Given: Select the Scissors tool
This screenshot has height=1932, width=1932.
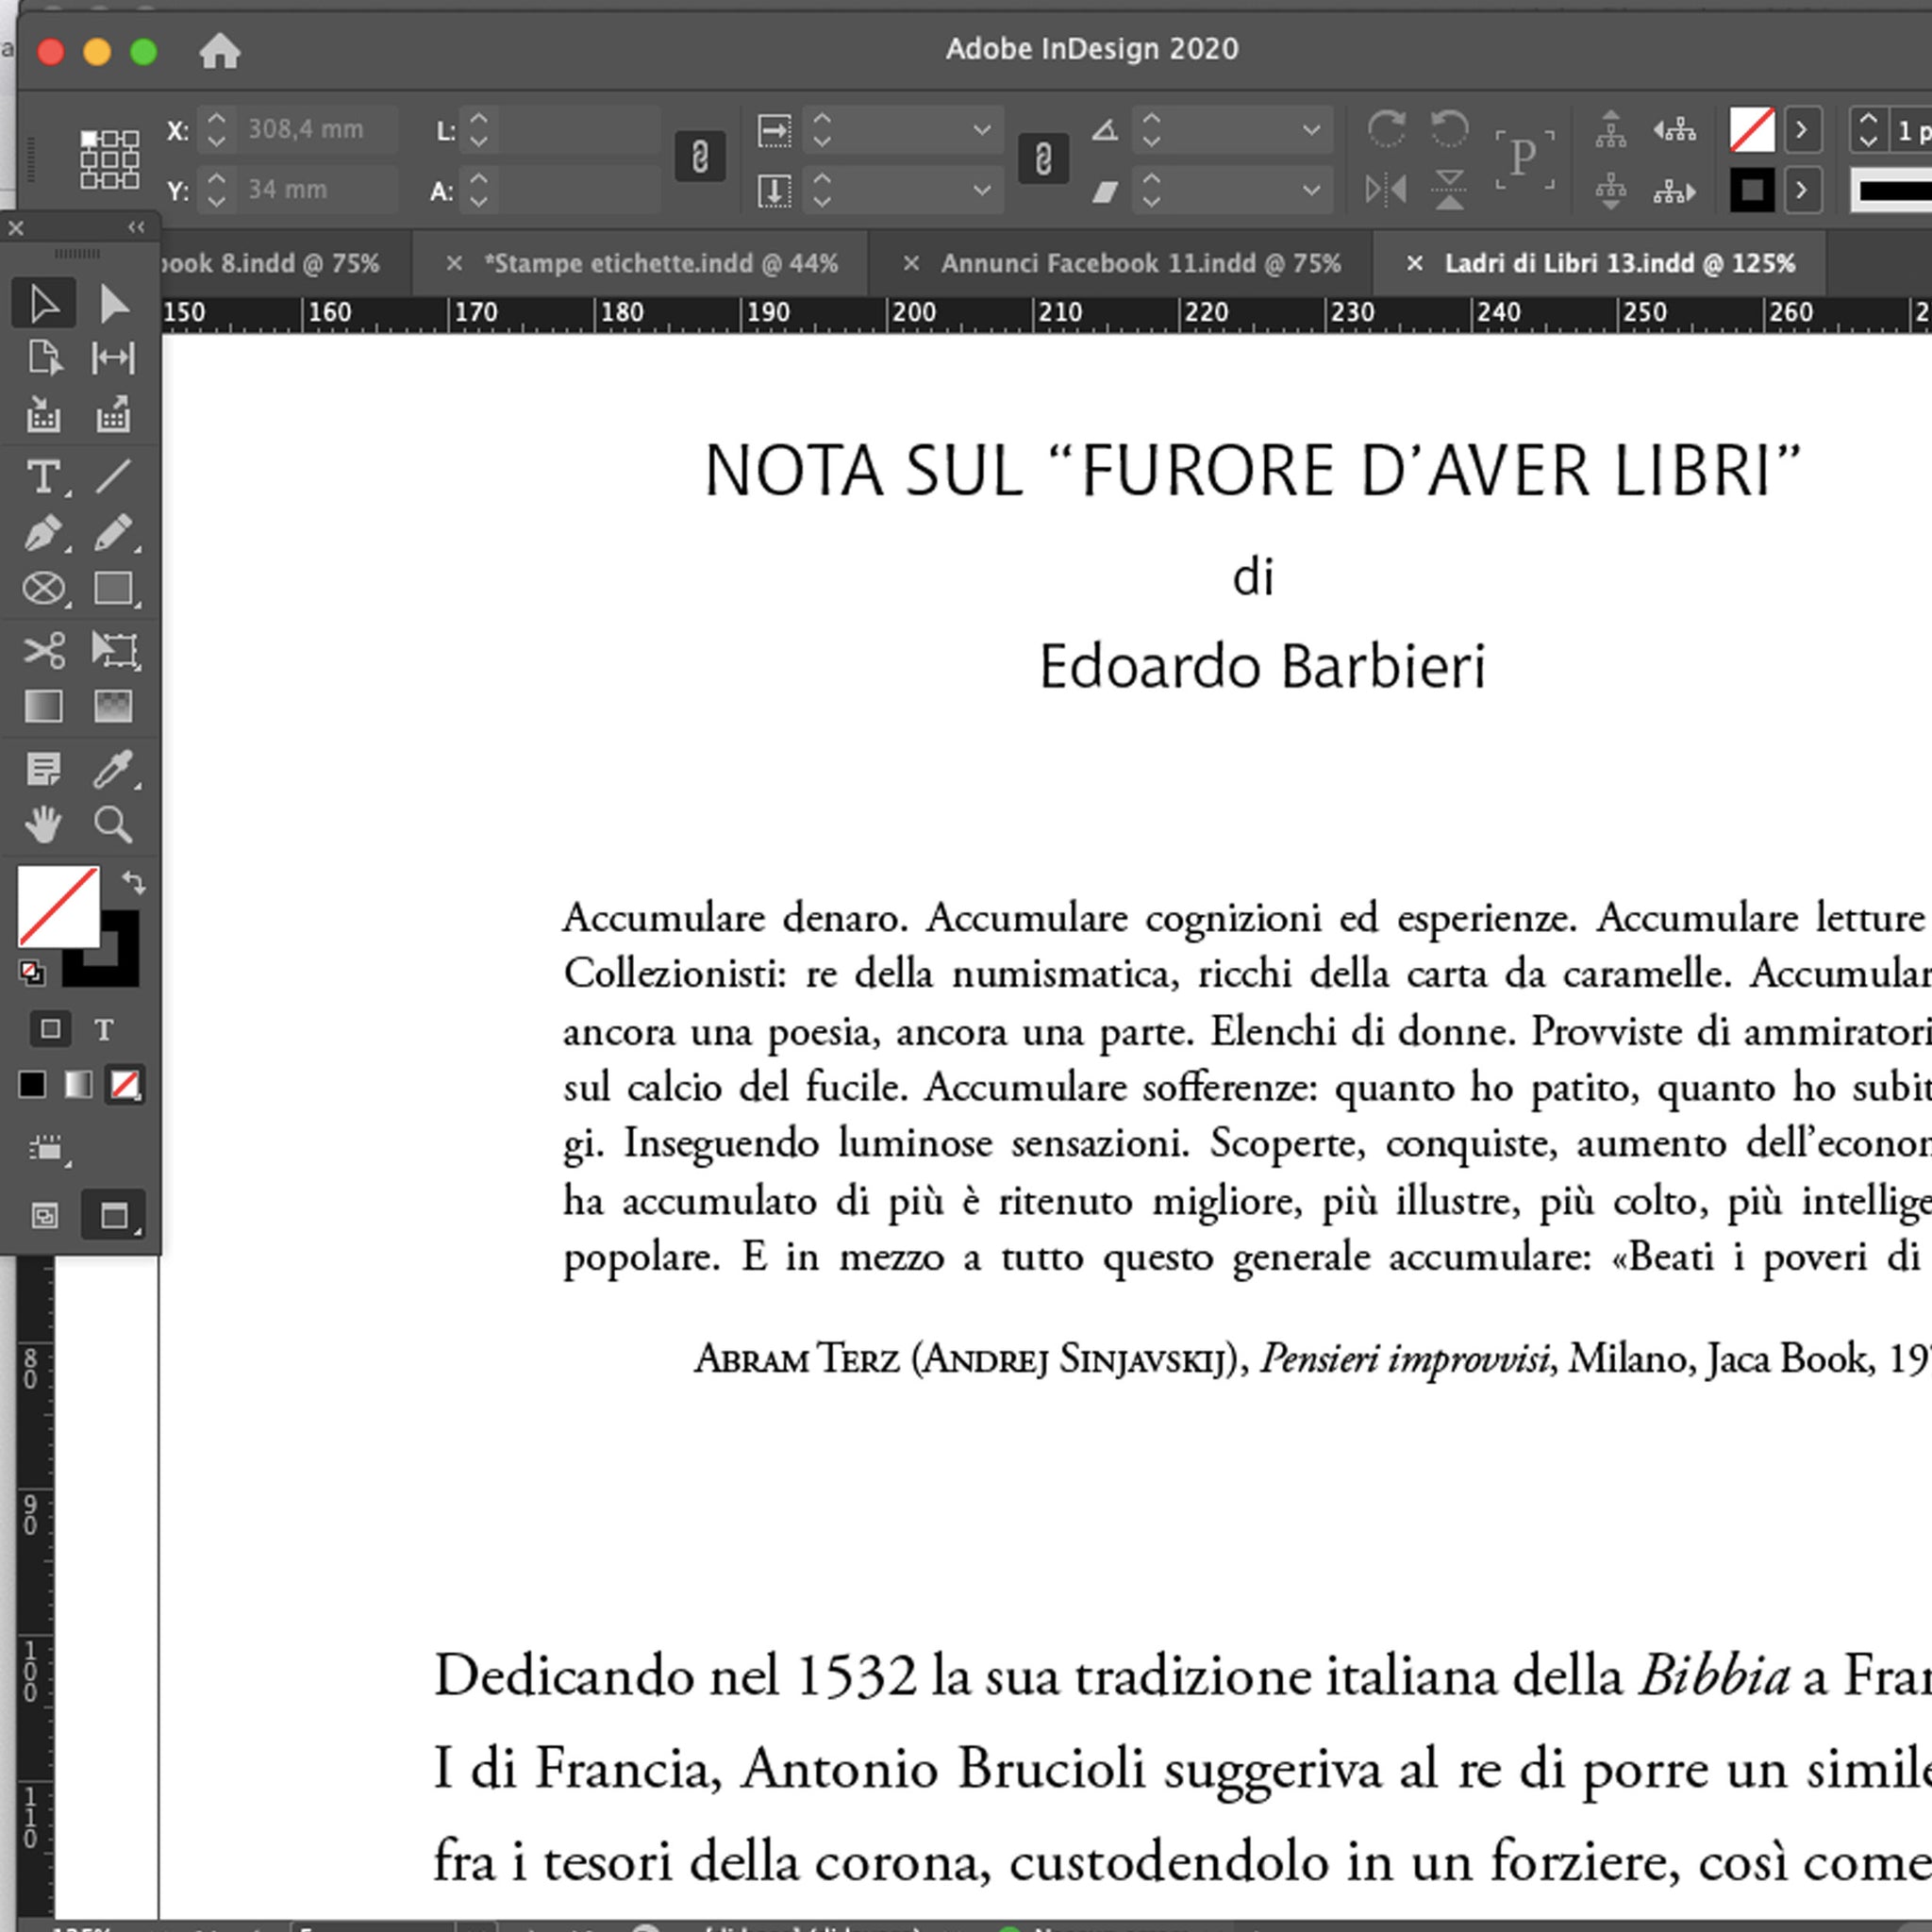Looking at the screenshot, I should (x=44, y=651).
